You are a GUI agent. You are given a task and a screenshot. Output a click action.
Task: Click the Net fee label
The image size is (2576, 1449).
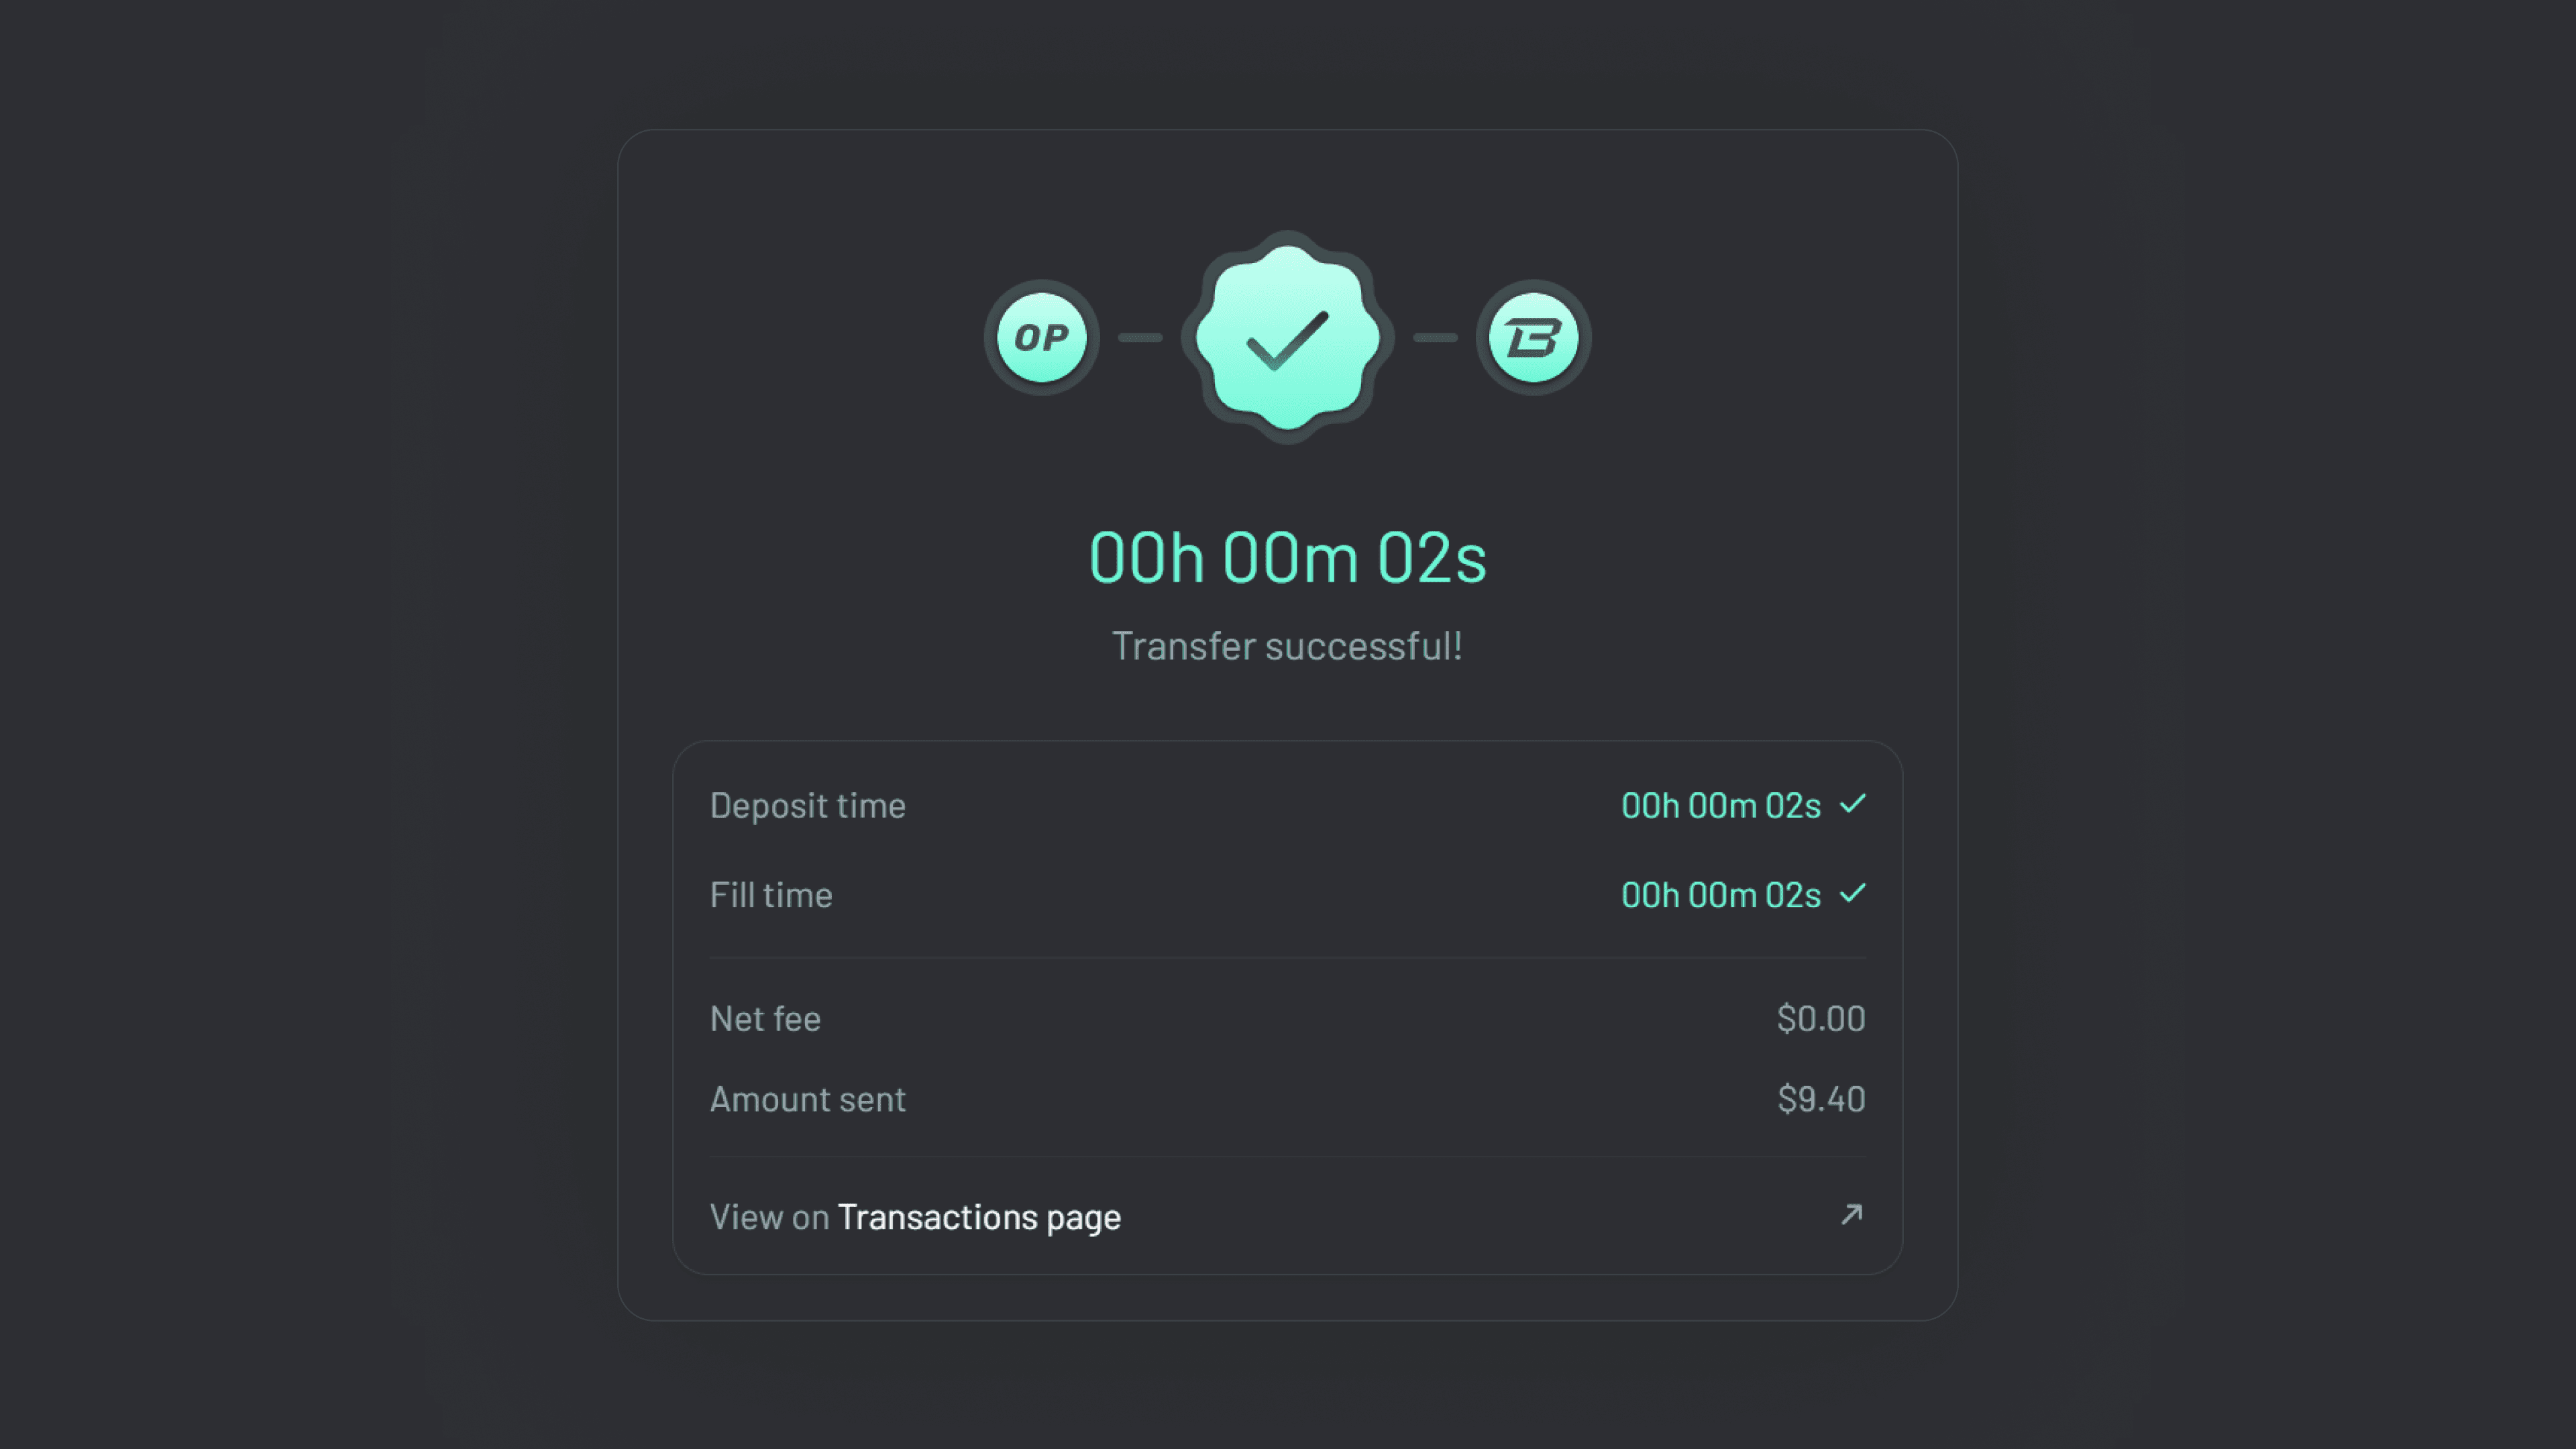click(765, 1019)
